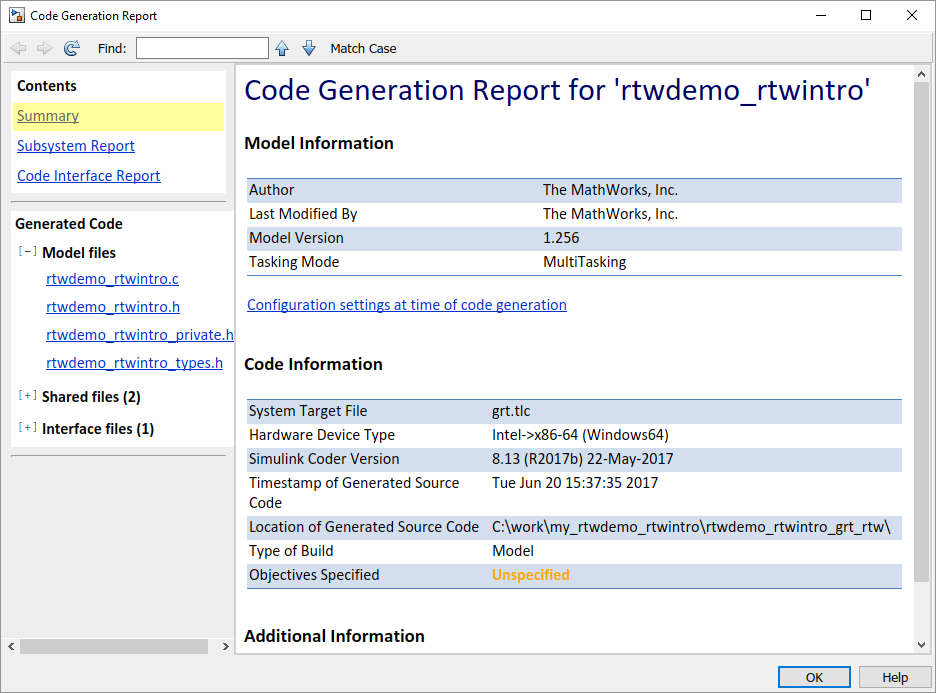The width and height of the screenshot is (936, 693).
Task: Click the Forward navigation arrow icon
Action: [44, 48]
